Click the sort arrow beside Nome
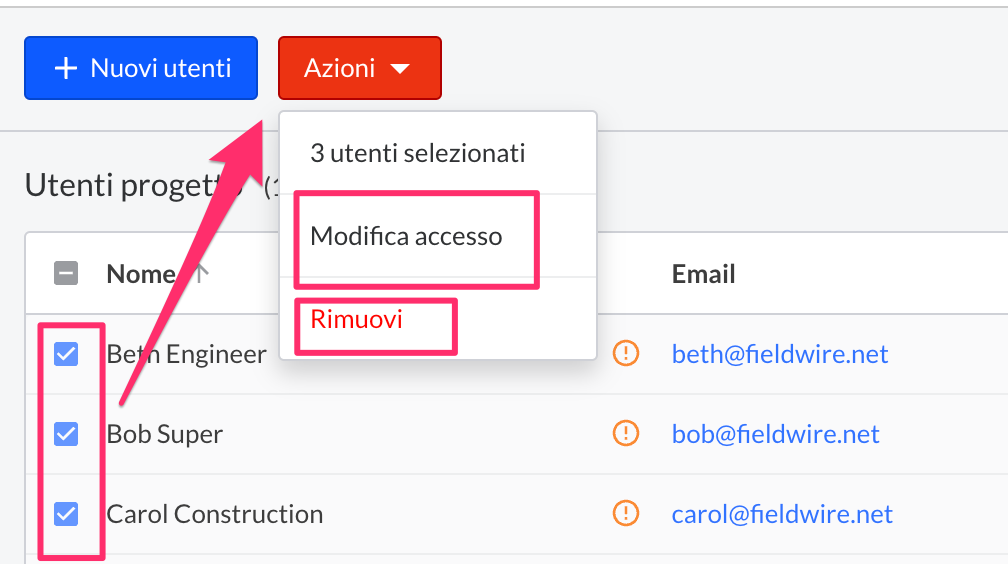The image size is (1008, 564). 200,274
